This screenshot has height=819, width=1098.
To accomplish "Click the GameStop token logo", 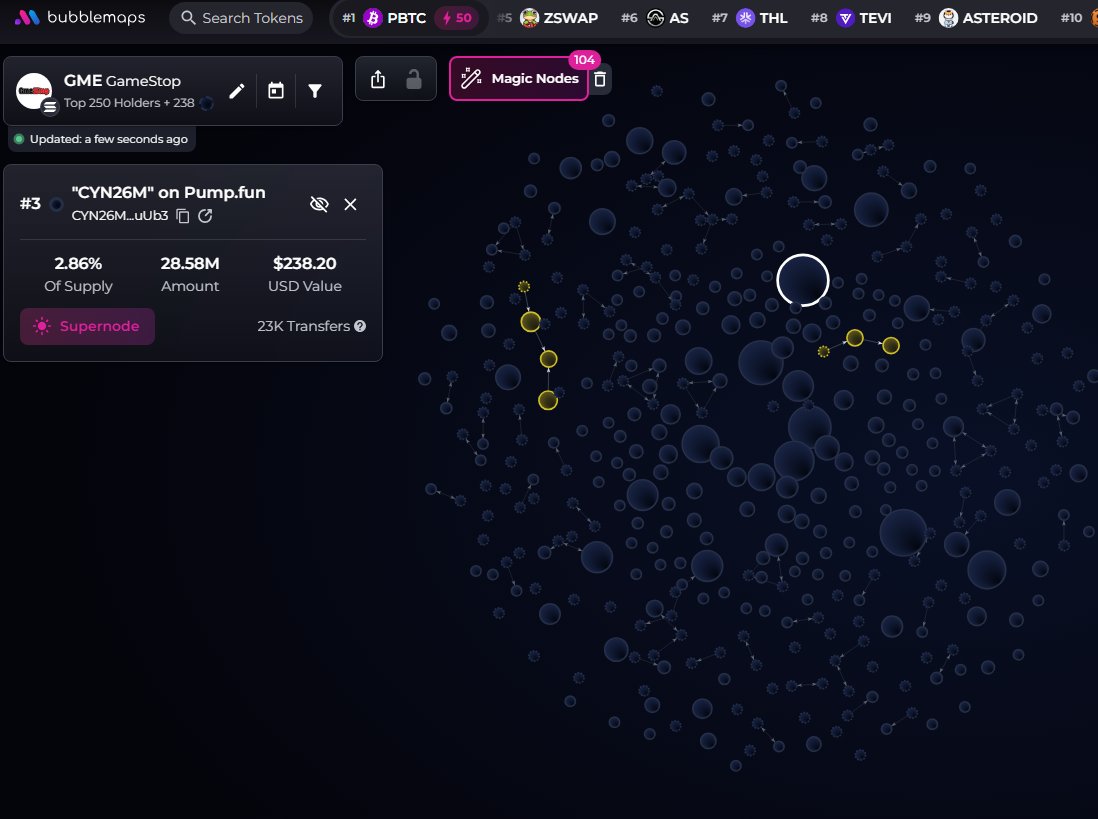I will 34,91.
